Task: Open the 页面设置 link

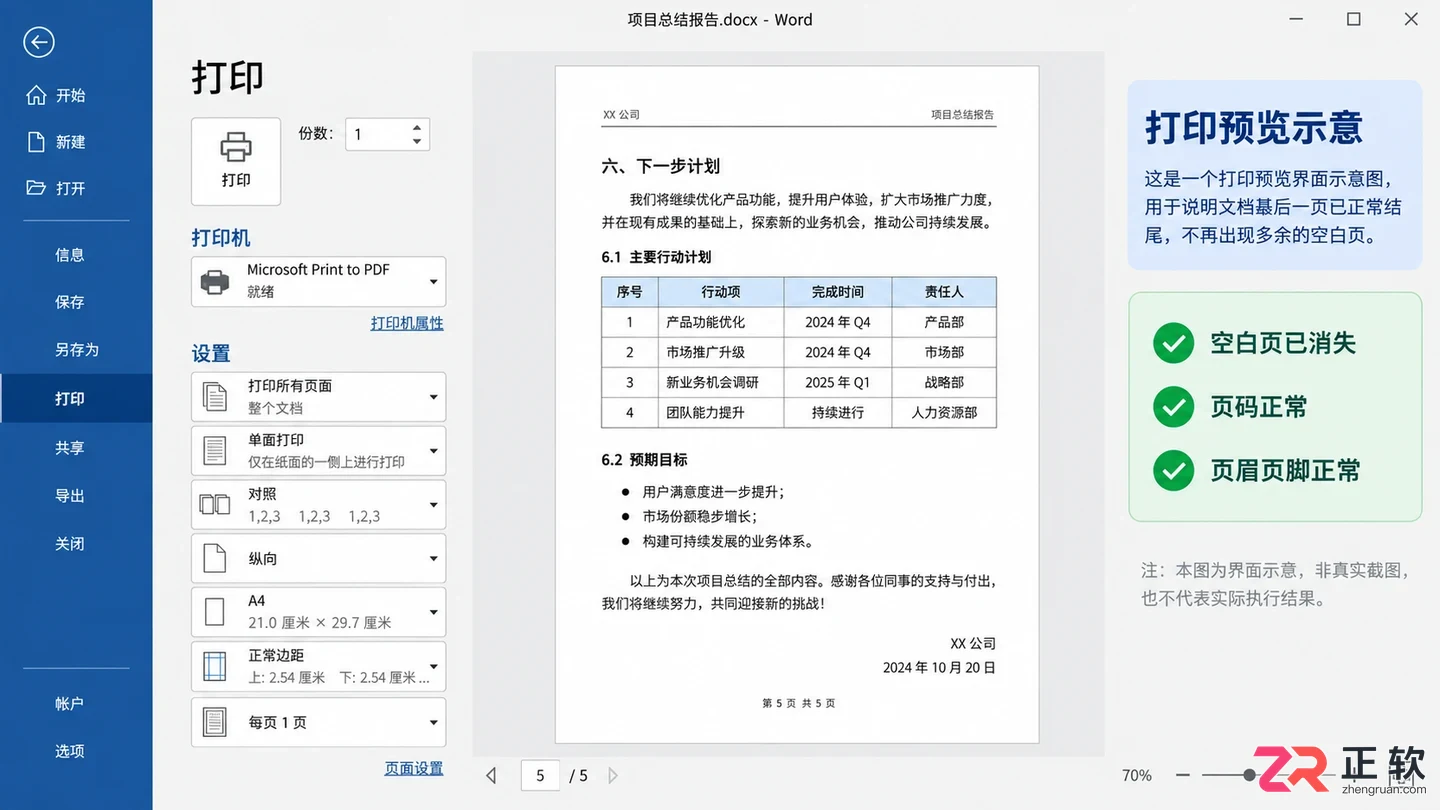Action: (414, 769)
